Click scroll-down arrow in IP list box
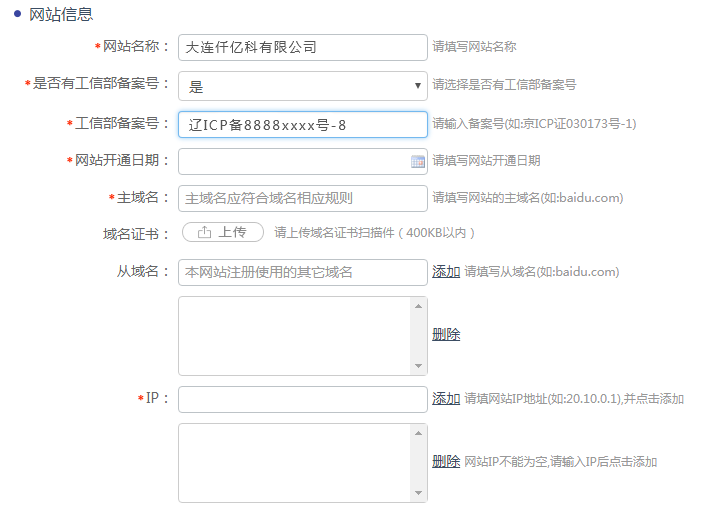The image size is (709, 512). 420,493
